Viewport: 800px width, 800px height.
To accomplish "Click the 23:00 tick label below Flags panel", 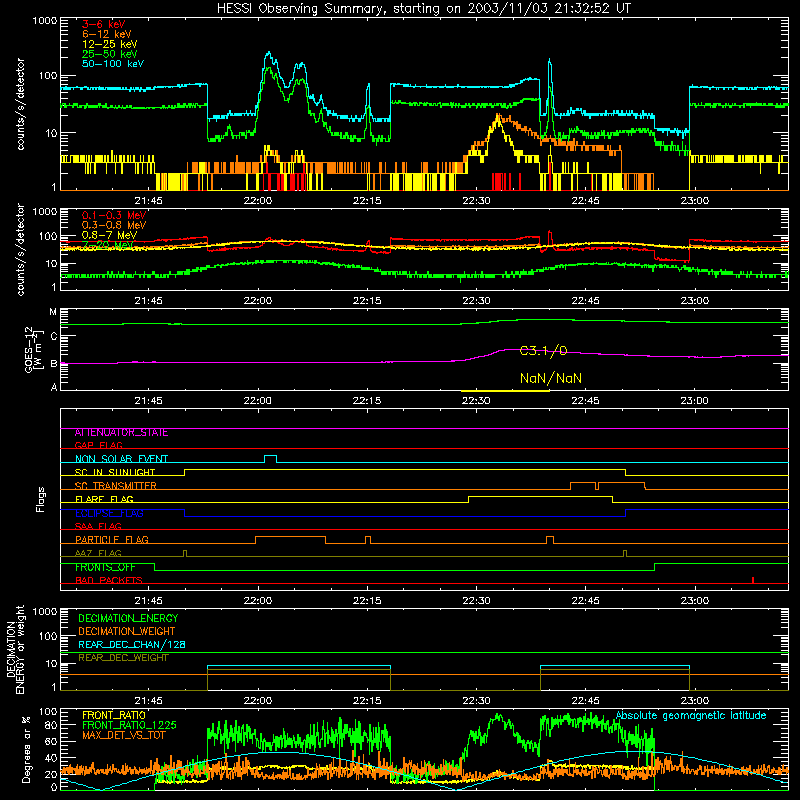I will point(695,601).
